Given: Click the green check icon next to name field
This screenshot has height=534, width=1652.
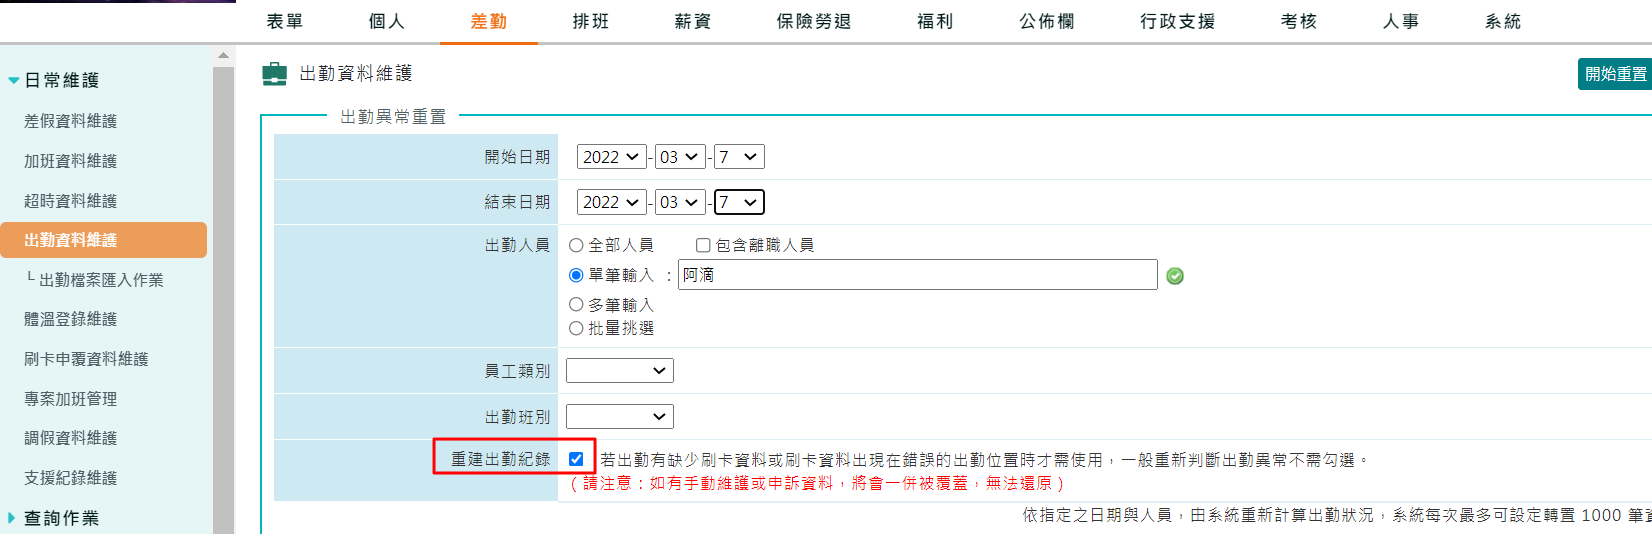Looking at the screenshot, I should click(1175, 276).
